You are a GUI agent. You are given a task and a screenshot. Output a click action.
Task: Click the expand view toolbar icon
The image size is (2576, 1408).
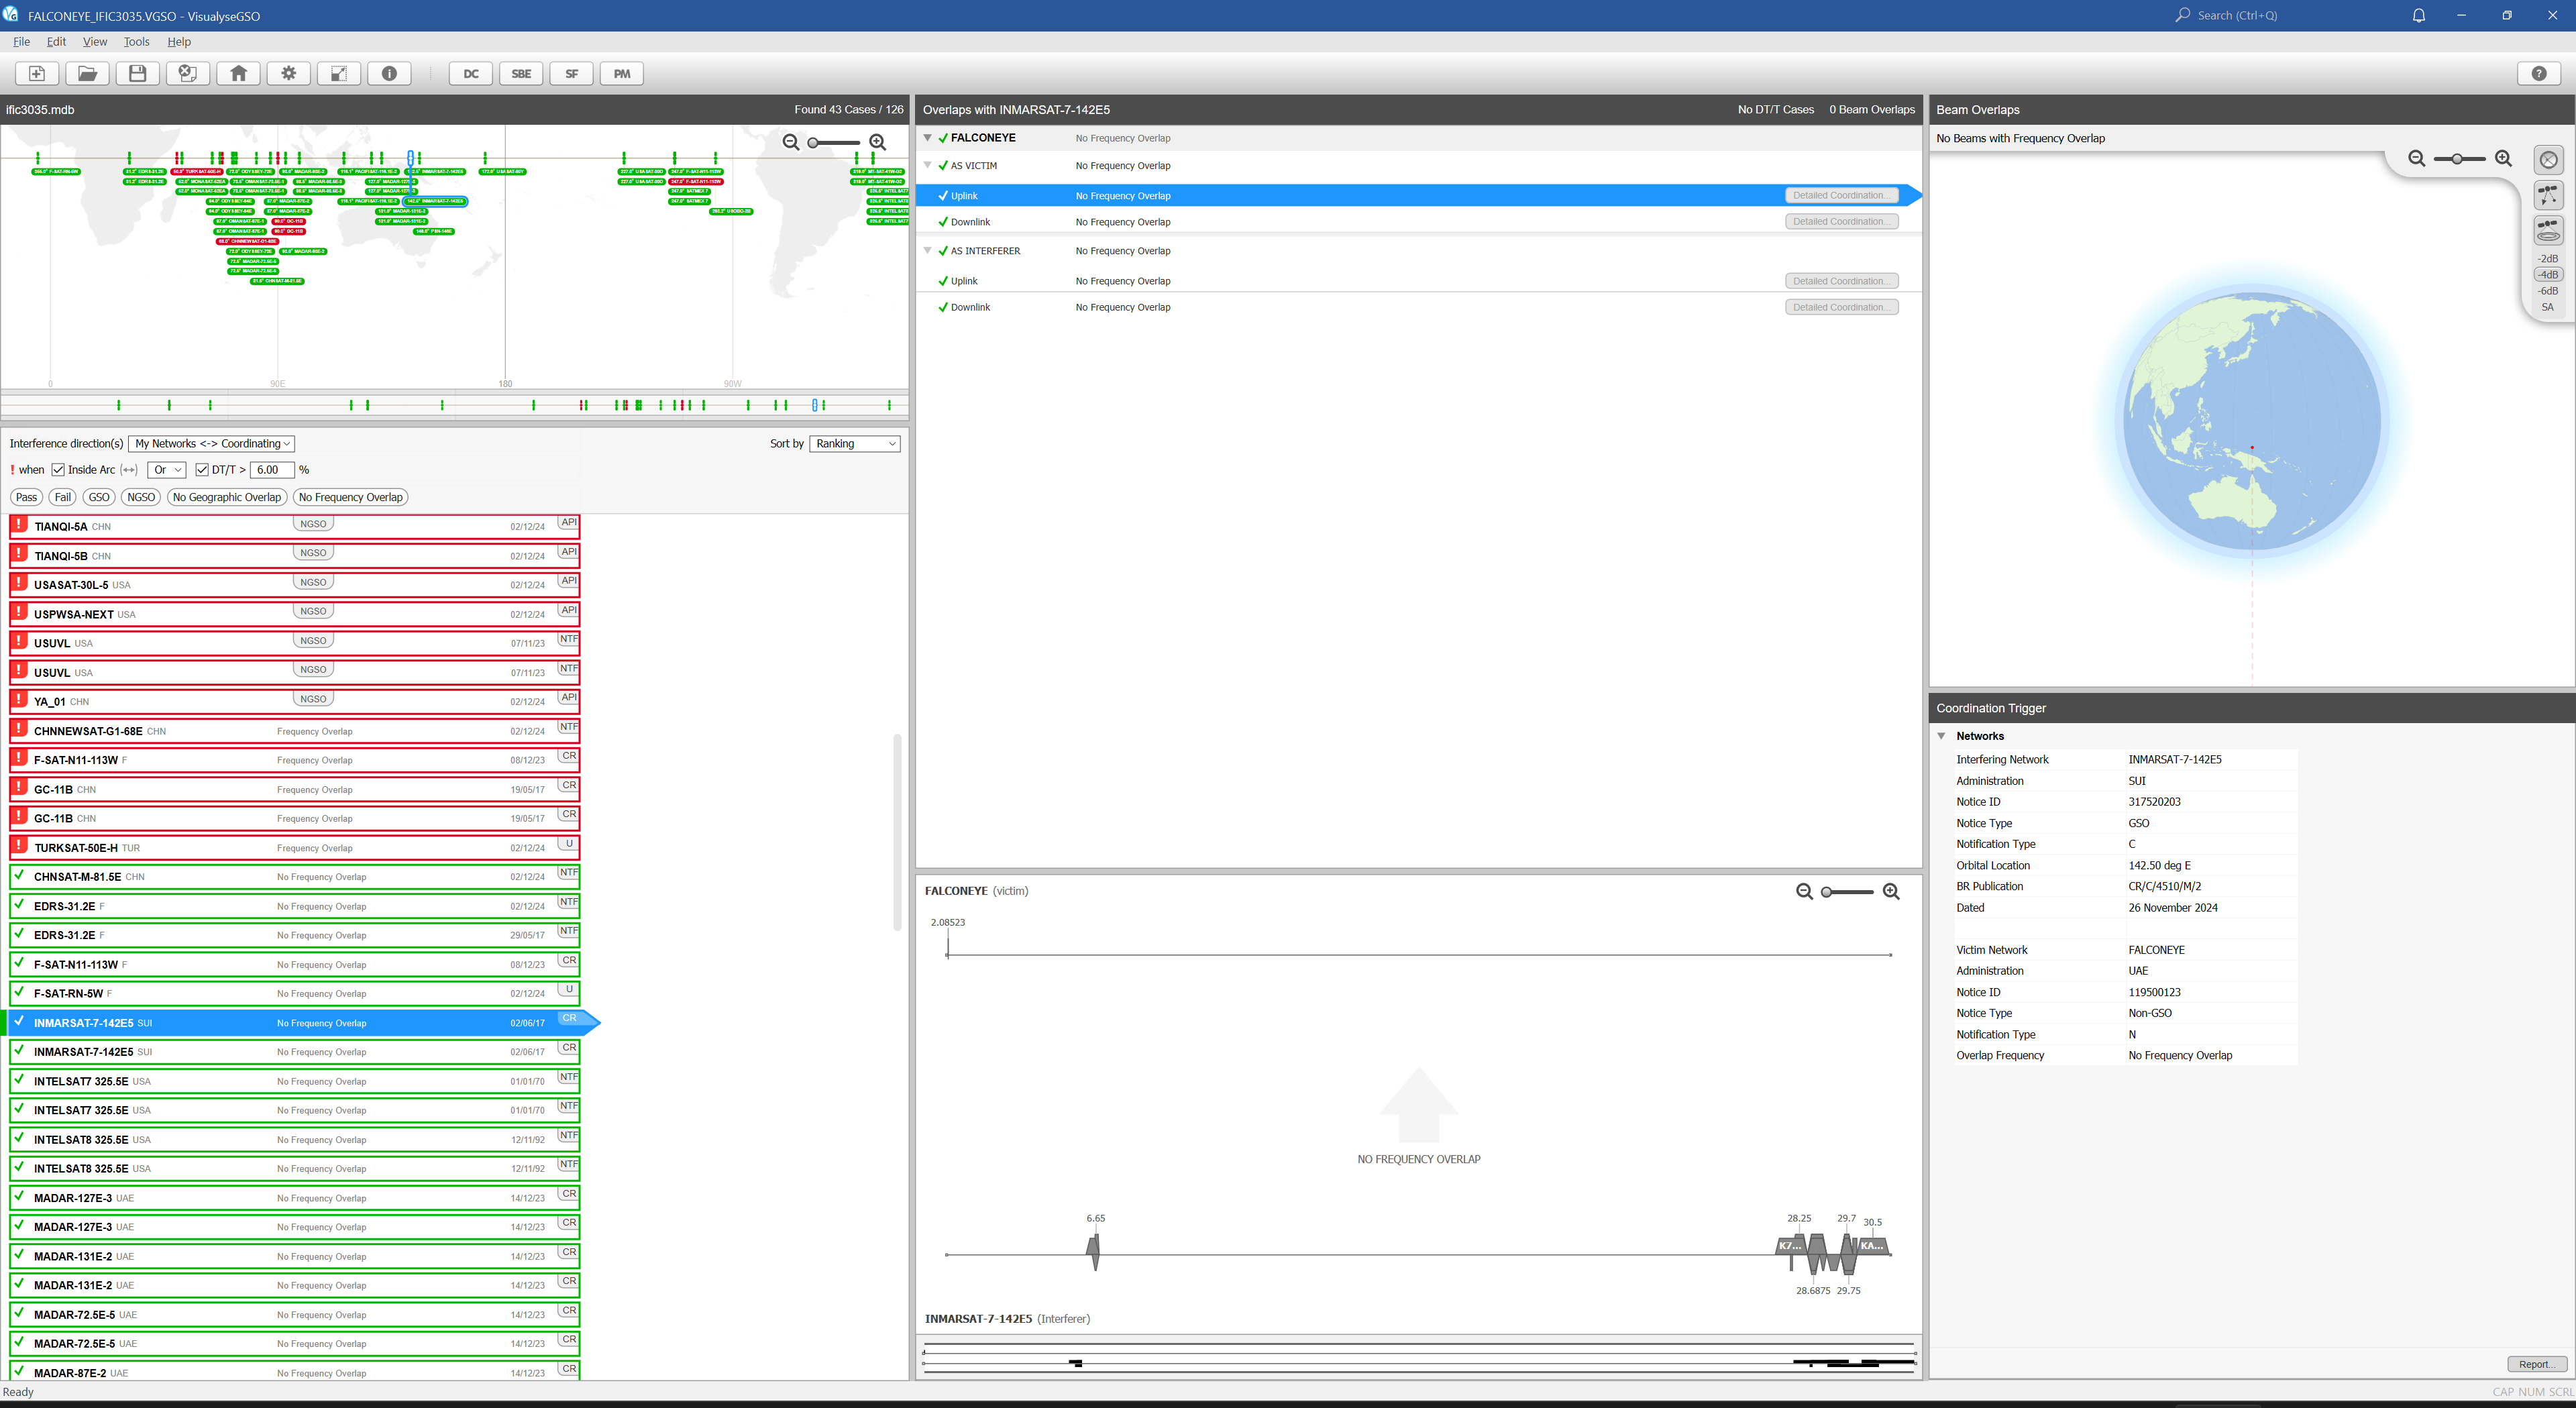pyautogui.click(x=339, y=73)
